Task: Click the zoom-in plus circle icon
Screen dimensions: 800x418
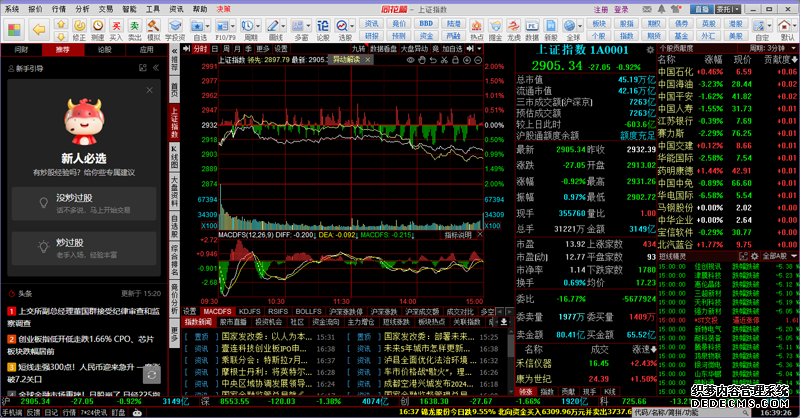Action: 467,60
